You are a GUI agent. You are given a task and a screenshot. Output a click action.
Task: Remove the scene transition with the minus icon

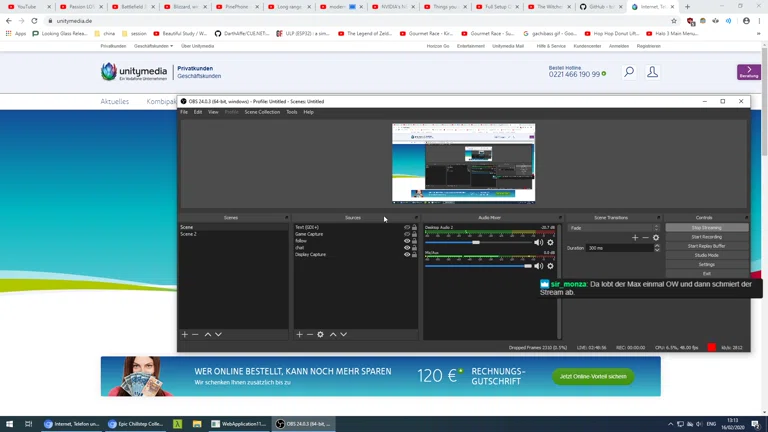646,238
